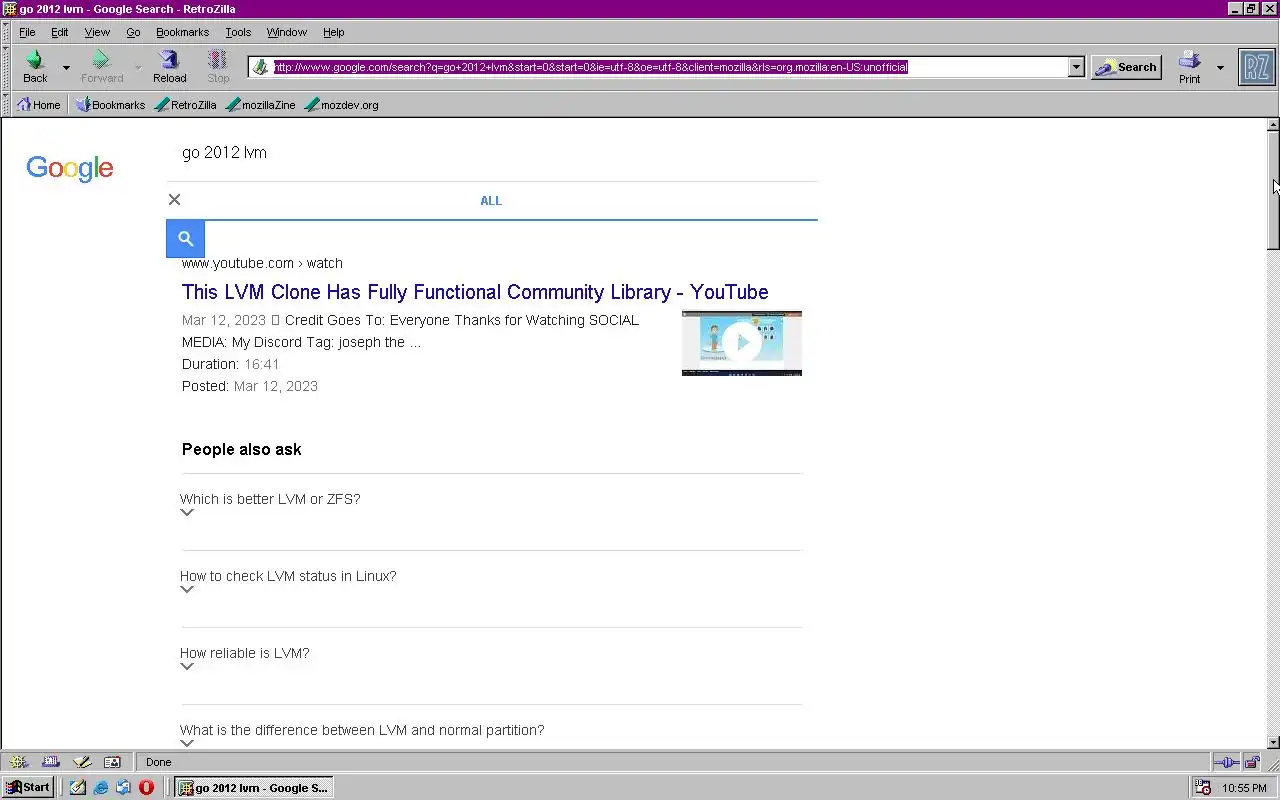Open the RetroZilla bookmark
The image size is (1280, 800).
point(186,104)
